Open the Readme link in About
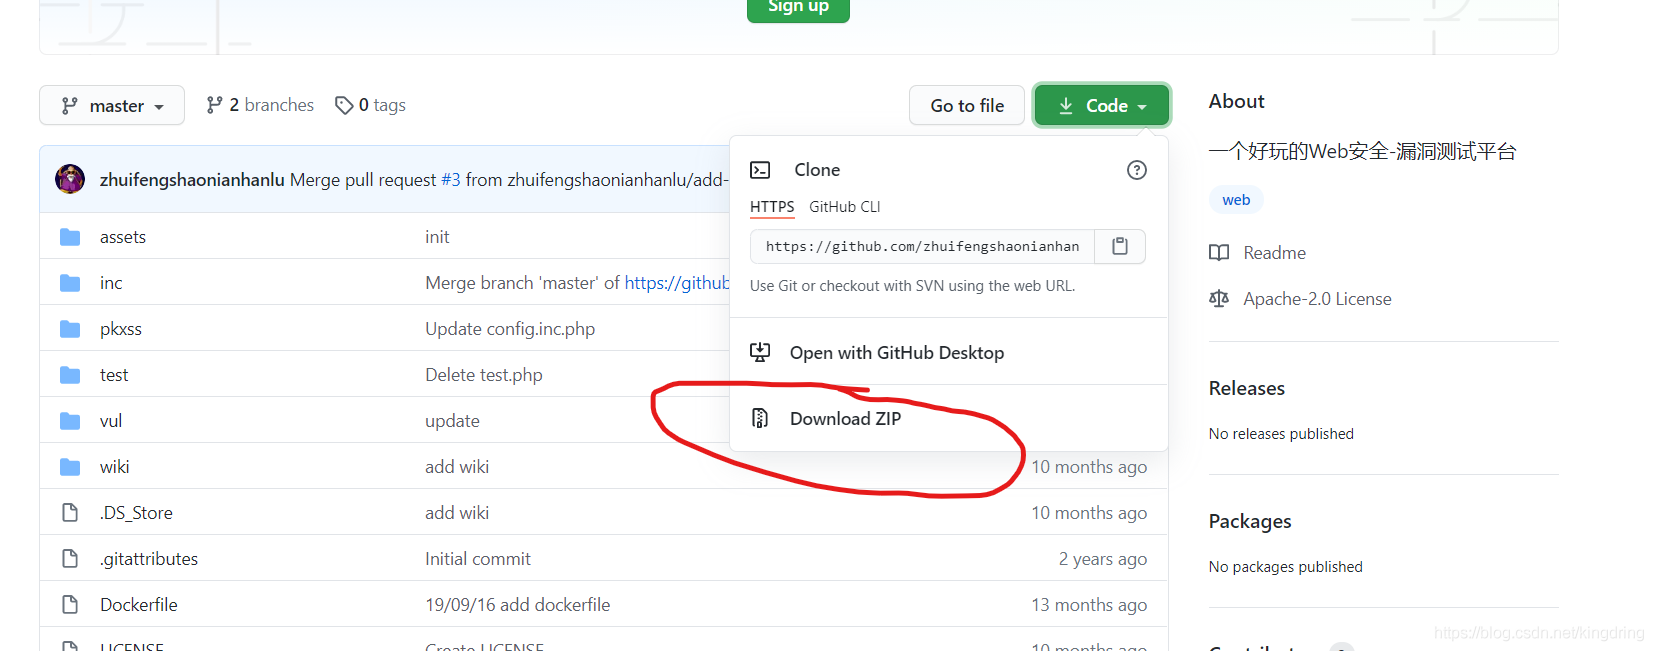Image resolution: width=1653 pixels, height=651 pixels. [x=1274, y=253]
